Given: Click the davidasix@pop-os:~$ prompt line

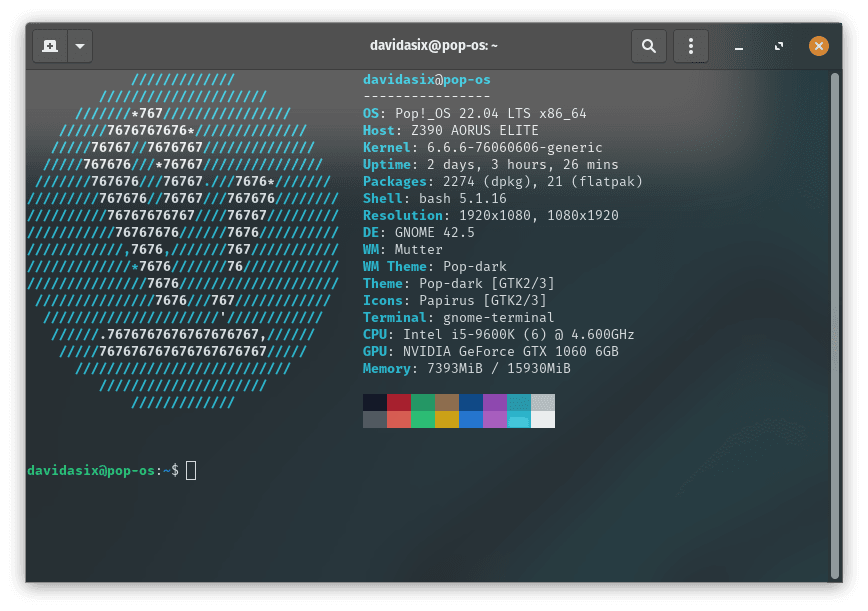Looking at the screenshot, I should (105, 470).
